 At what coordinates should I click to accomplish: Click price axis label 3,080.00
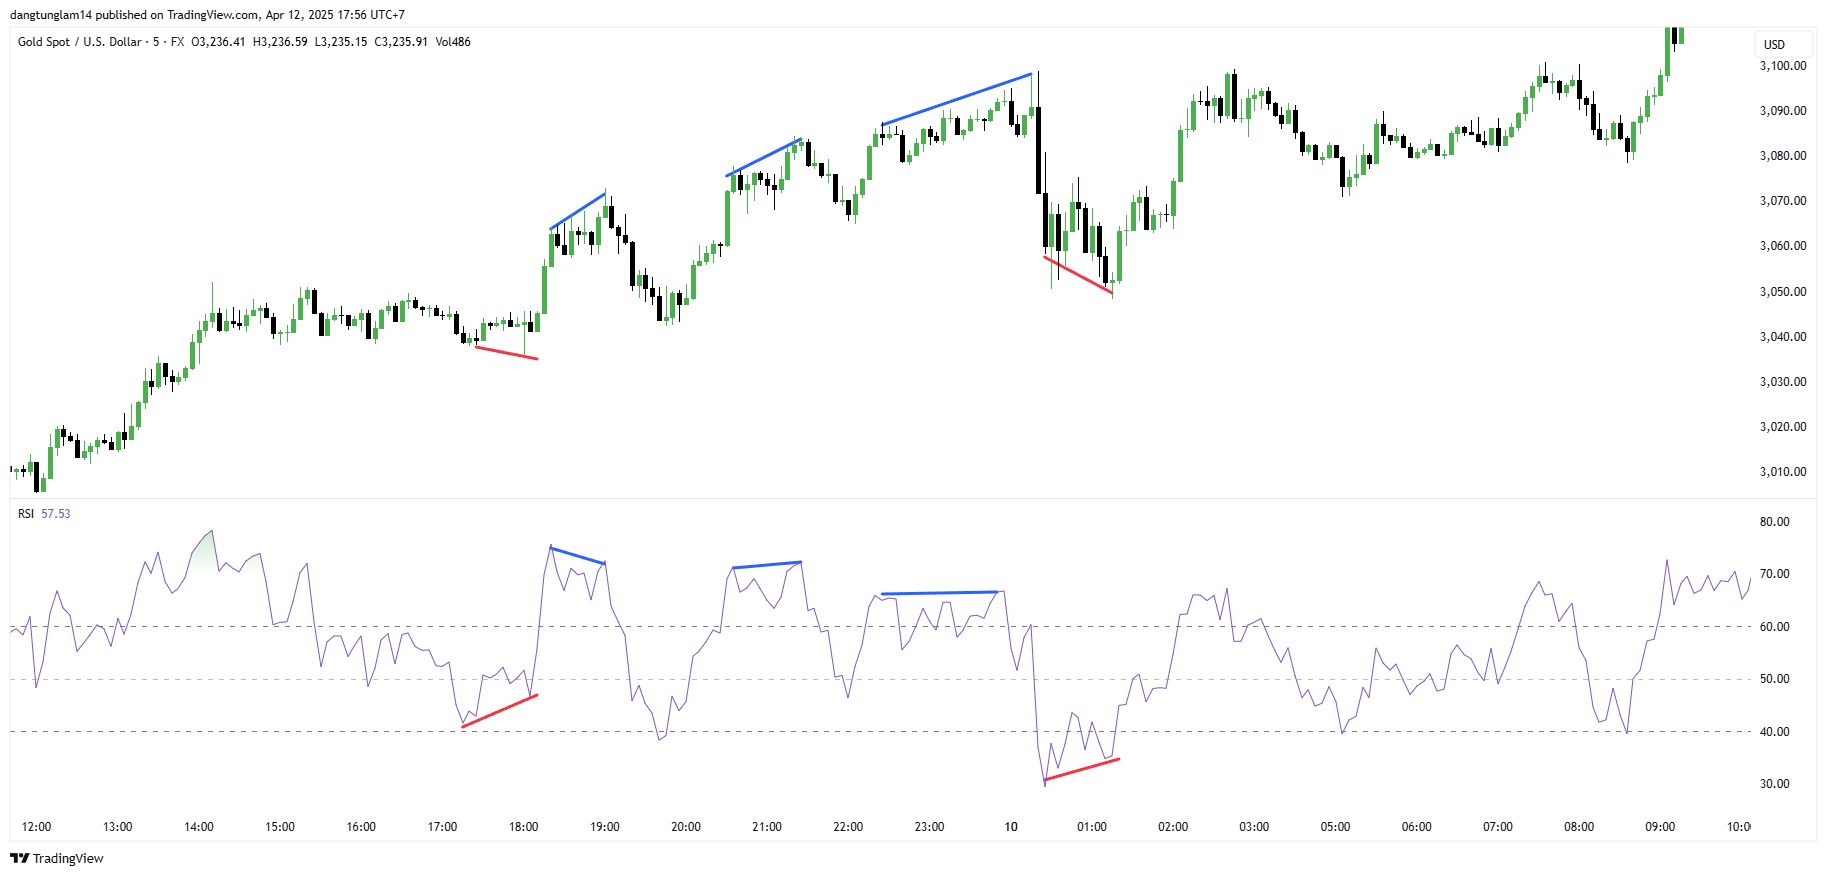(1783, 156)
